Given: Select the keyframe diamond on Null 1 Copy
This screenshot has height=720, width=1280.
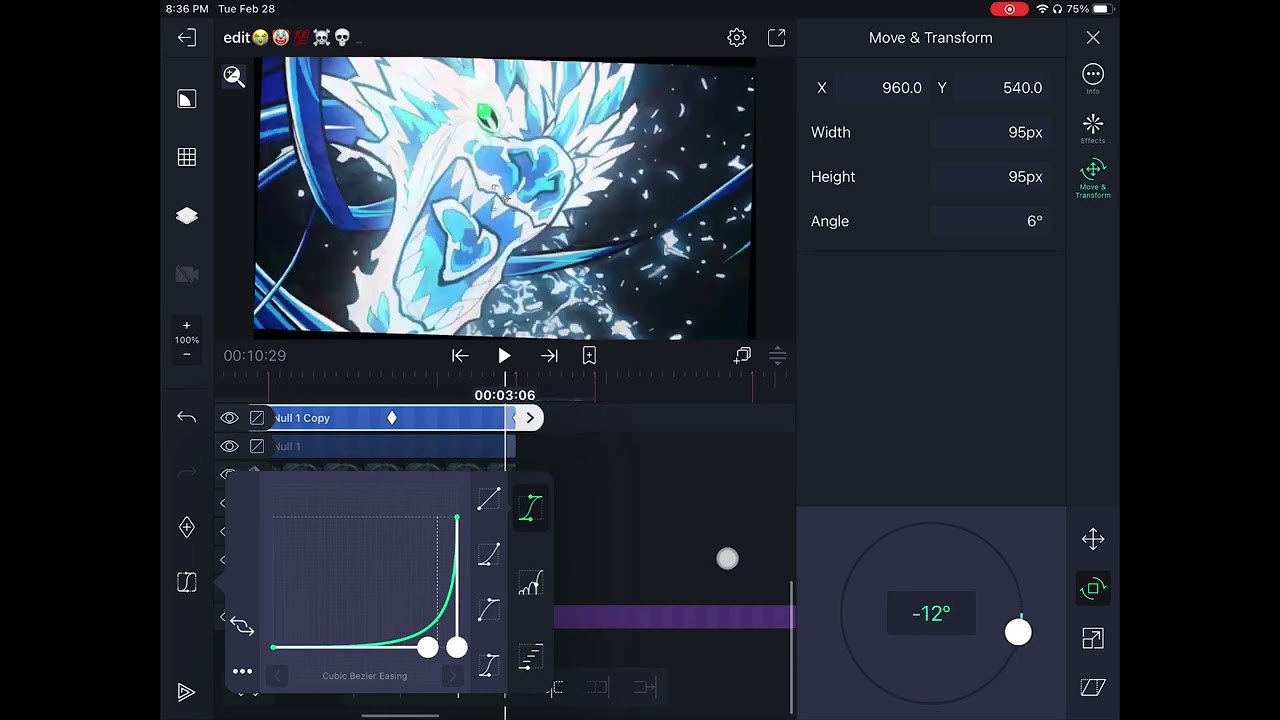Looking at the screenshot, I should pos(392,418).
